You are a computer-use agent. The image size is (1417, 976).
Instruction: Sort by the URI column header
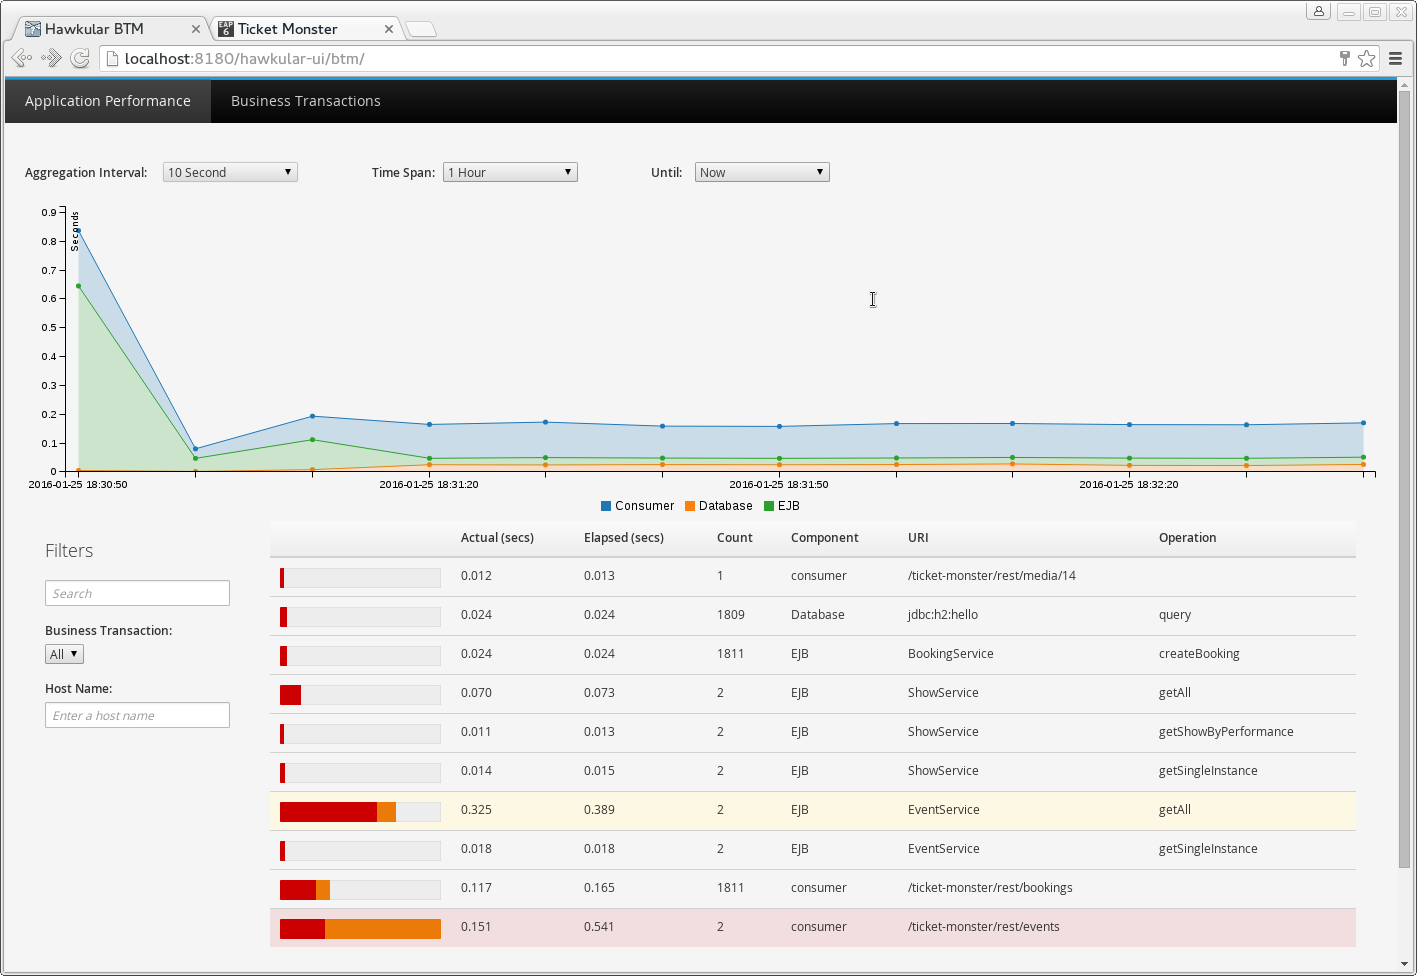918,538
